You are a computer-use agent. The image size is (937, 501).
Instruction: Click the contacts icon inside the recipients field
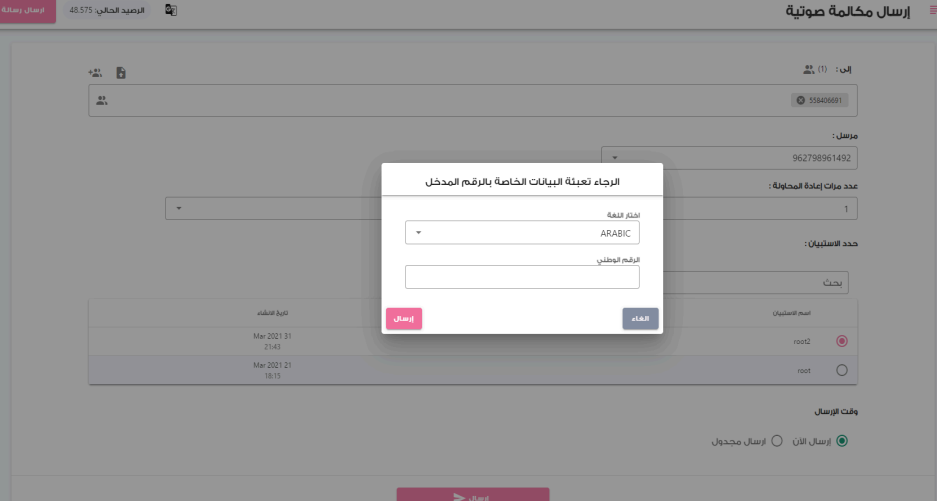101,100
